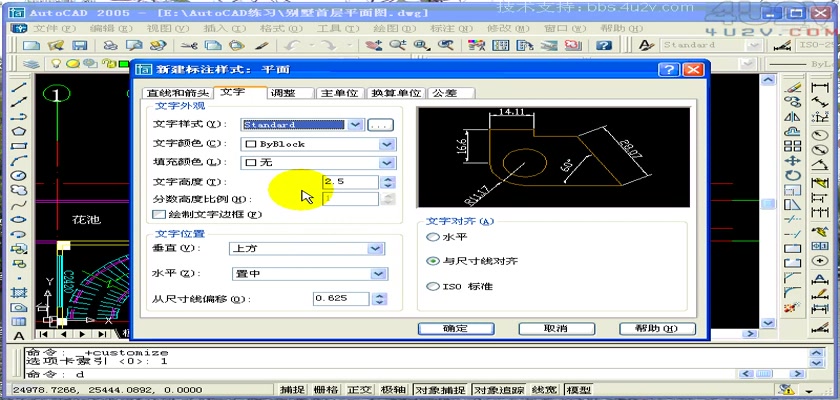
Task: Click the Zoom Realtime toolbar icon
Action: pyautogui.click(x=399, y=46)
